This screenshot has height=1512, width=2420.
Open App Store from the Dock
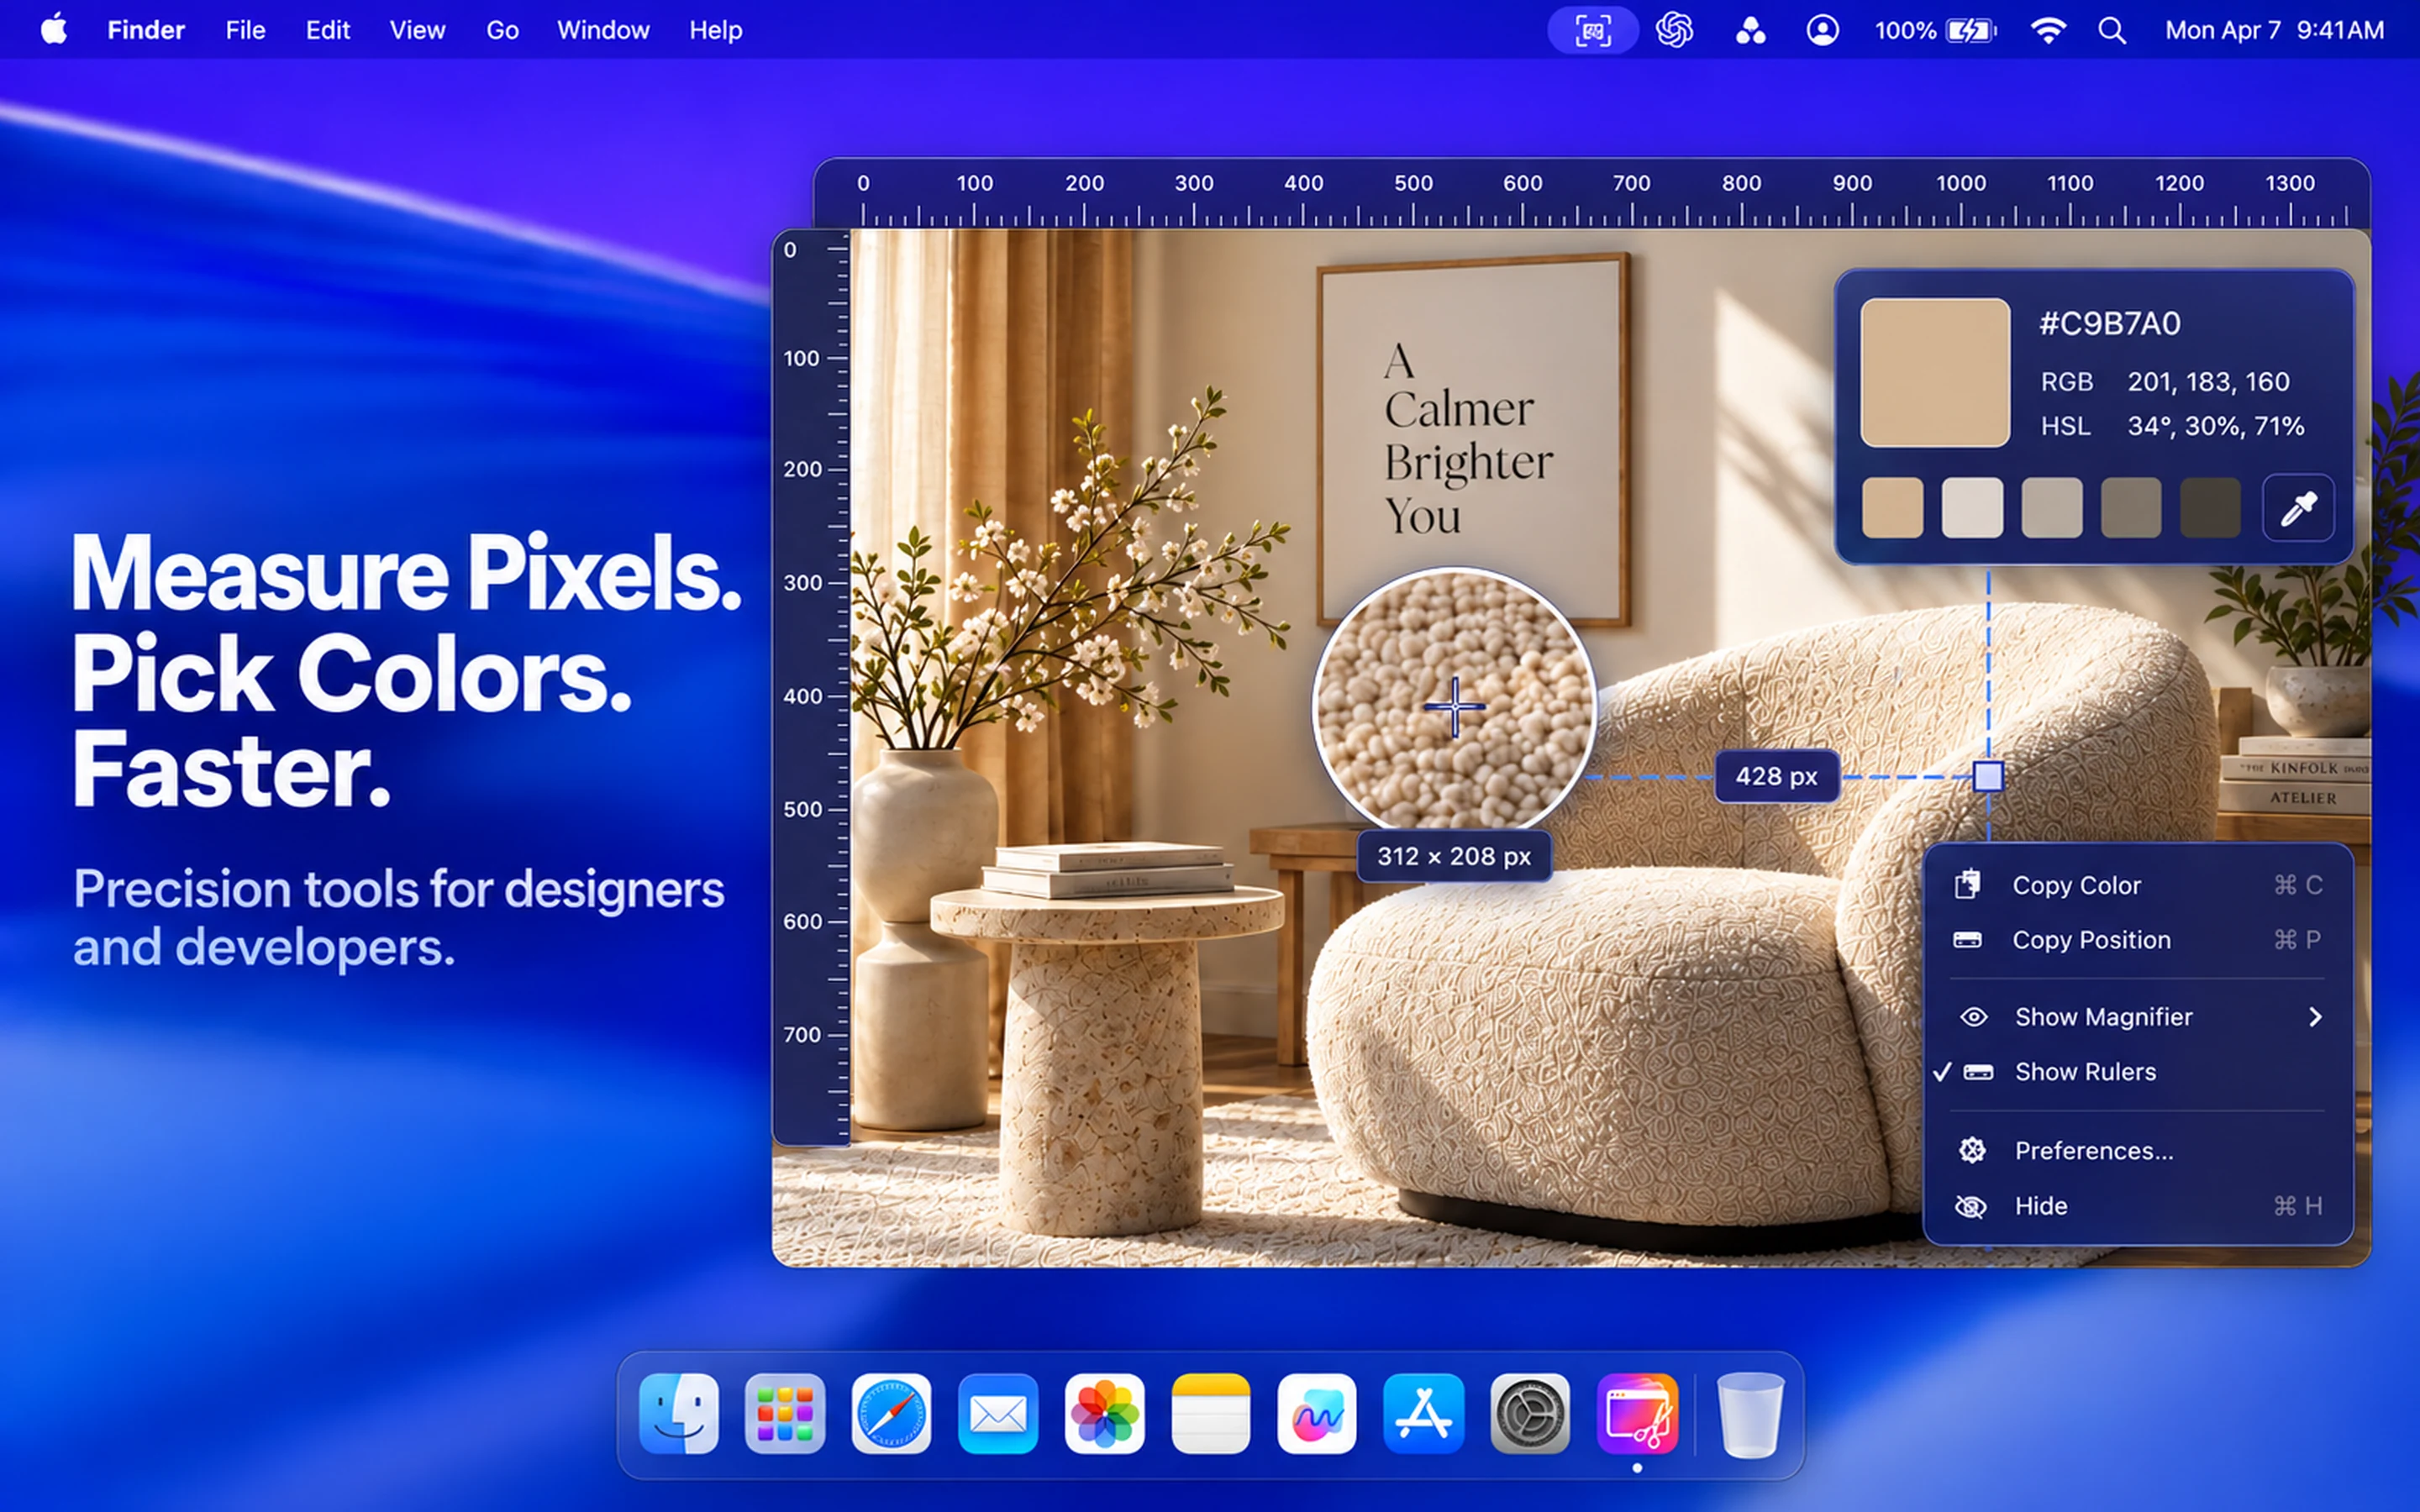click(x=1423, y=1413)
